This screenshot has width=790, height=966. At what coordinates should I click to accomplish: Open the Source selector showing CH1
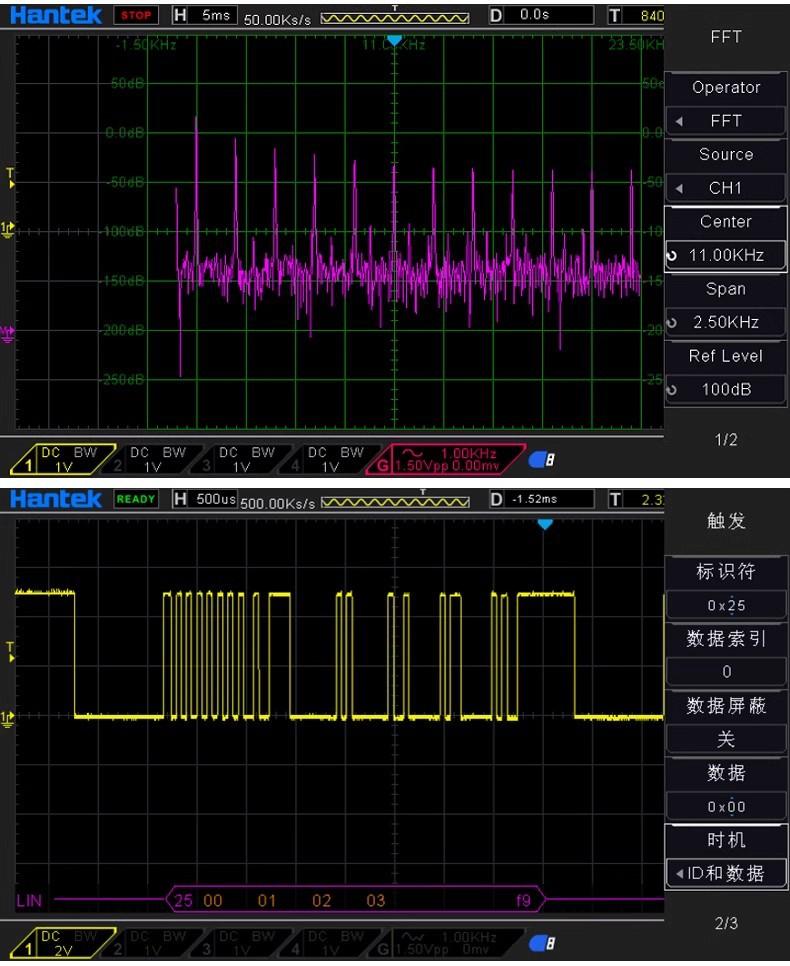[726, 187]
